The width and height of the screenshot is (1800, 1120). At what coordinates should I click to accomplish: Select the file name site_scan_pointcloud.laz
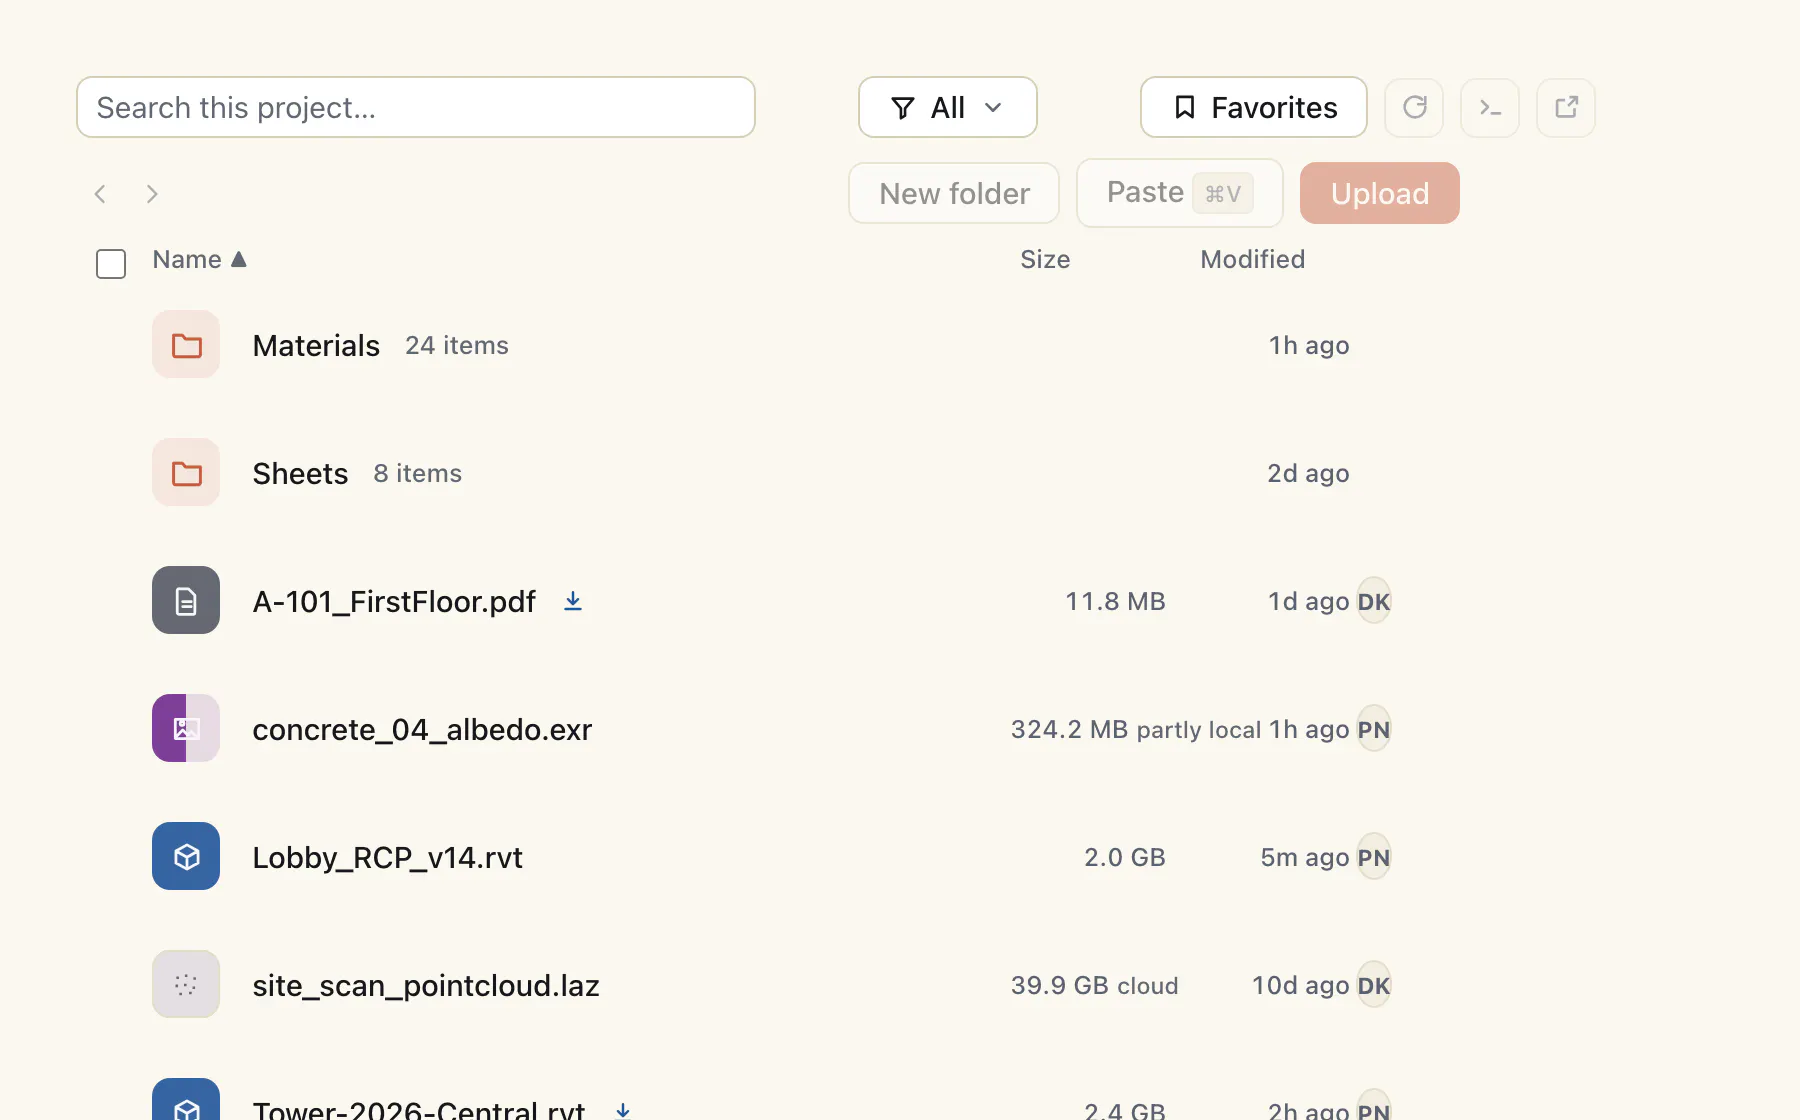click(426, 985)
